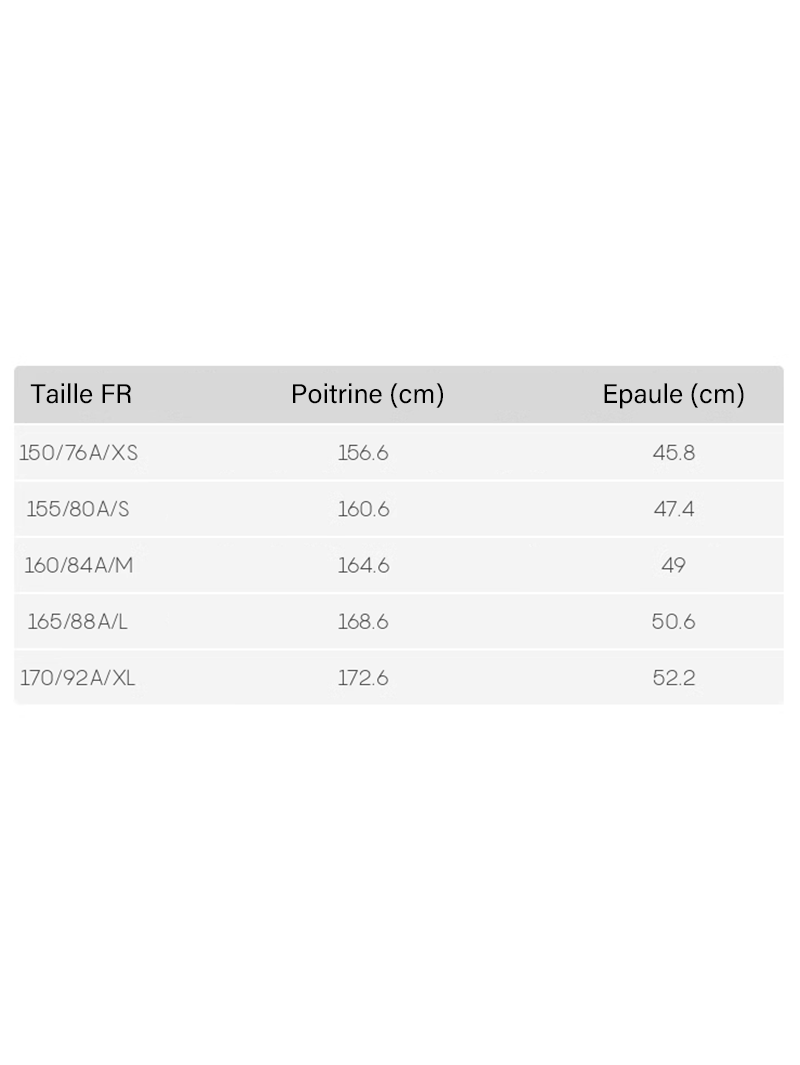Select the 150/76A/XS size cell
The height and width of the screenshot is (1065, 800).
79,453
